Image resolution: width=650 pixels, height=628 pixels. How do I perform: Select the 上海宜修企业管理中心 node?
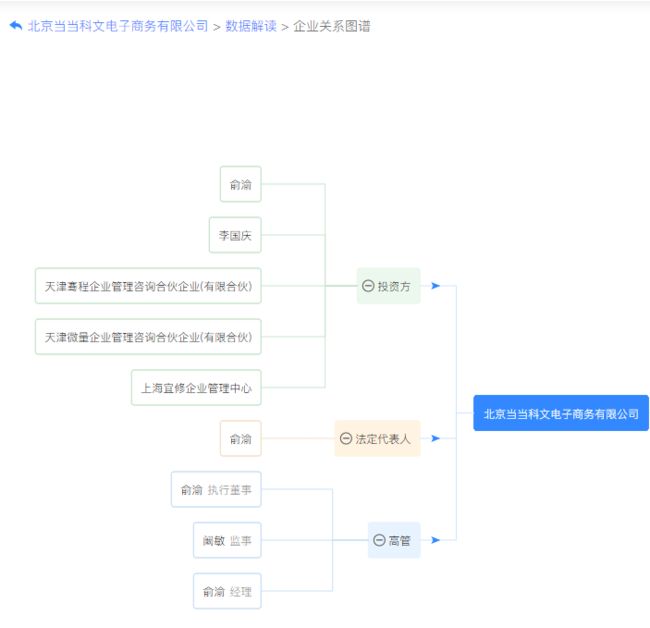click(196, 388)
